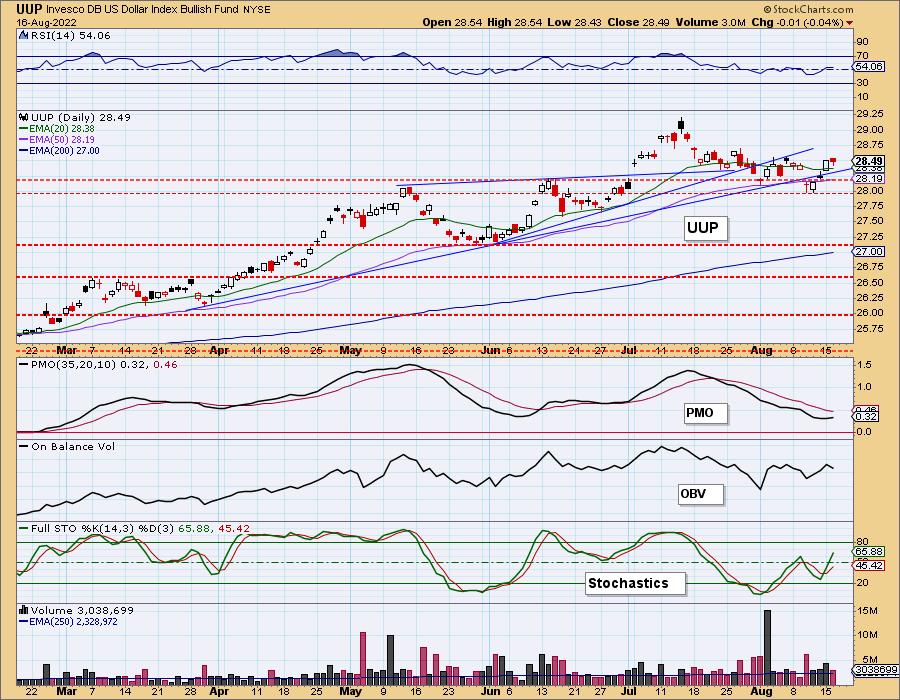The height and width of the screenshot is (700, 900).
Task: Click the PMO annotation box
Action: (705, 413)
